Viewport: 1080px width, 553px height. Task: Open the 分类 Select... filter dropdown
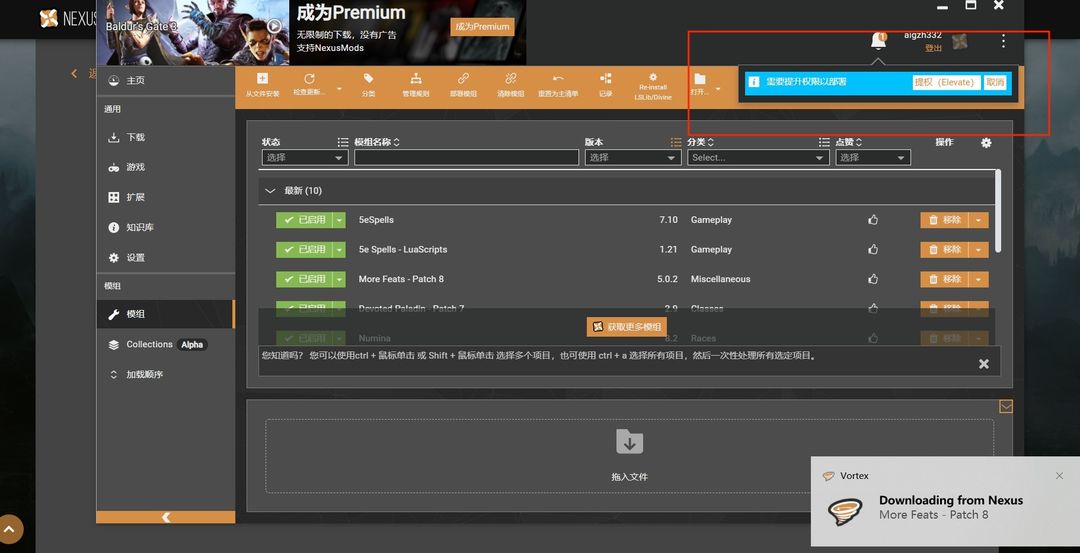pyautogui.click(x=758, y=158)
